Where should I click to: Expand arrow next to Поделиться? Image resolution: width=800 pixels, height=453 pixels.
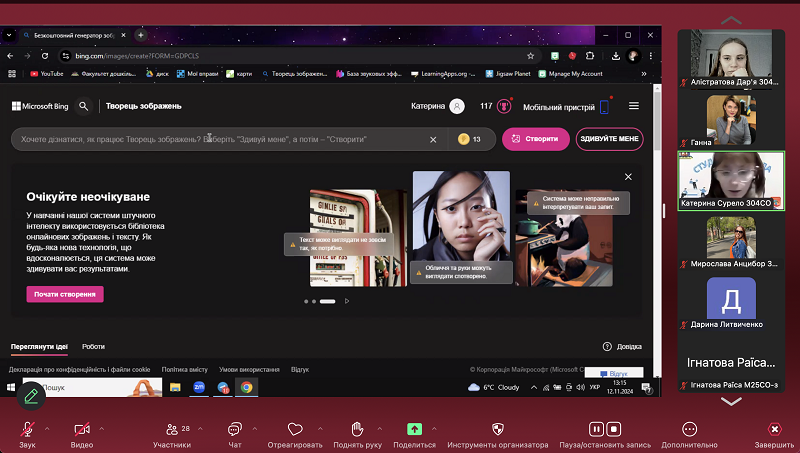click(434, 429)
